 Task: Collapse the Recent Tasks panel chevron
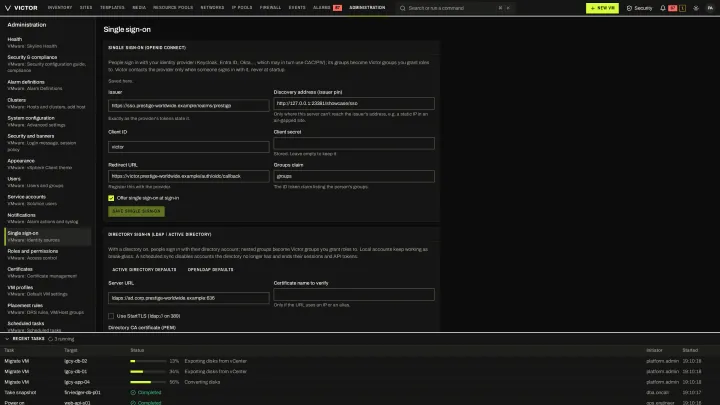7,339
